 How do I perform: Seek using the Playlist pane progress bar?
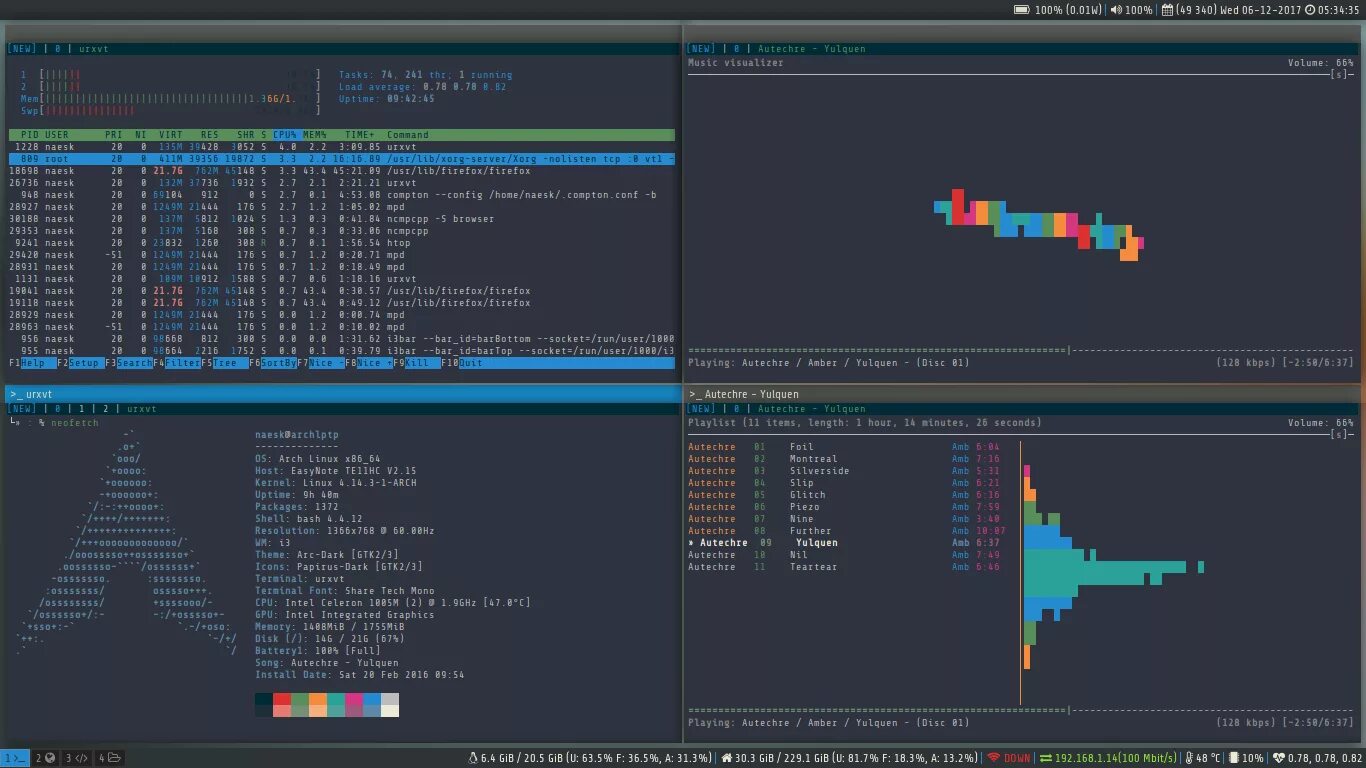click(x=1021, y=710)
